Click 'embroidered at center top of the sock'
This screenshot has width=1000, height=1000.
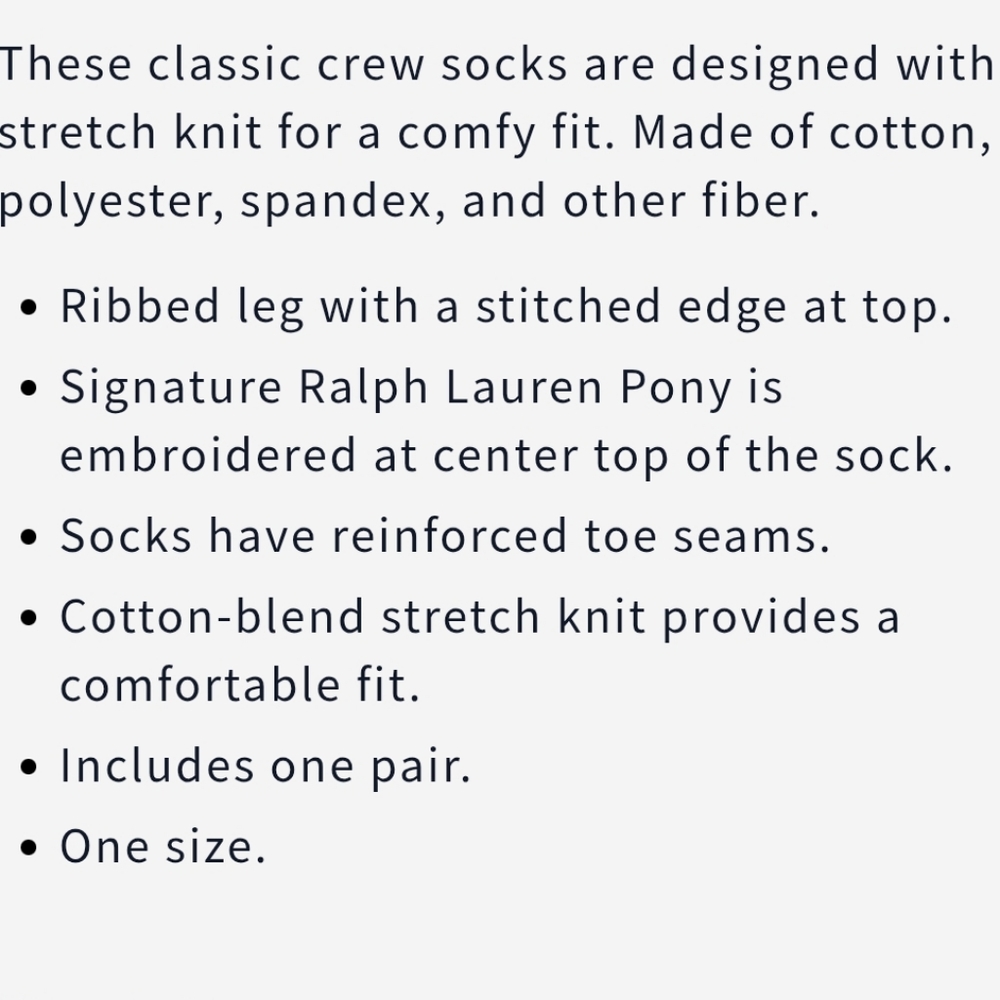click(506, 455)
